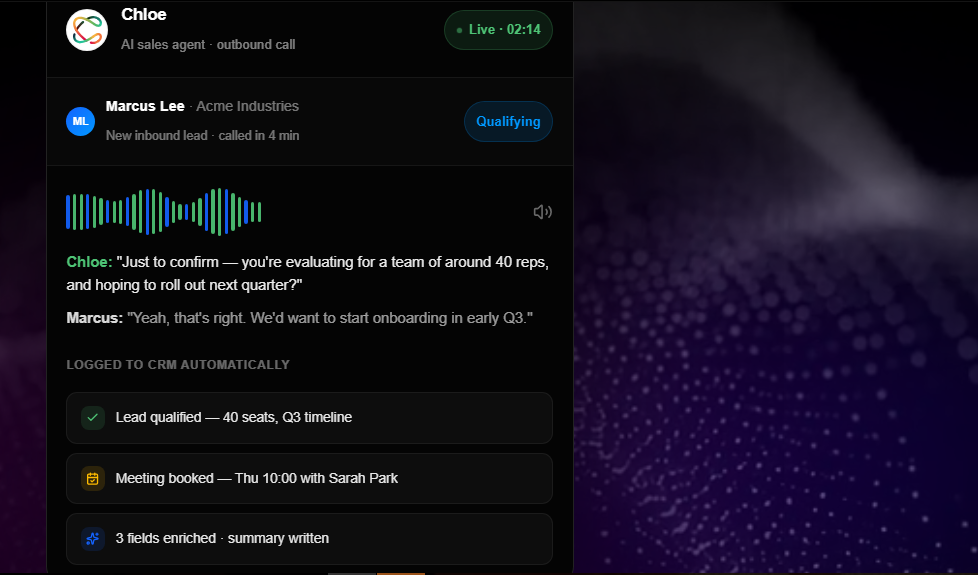Click Chloe's colorful logo avatar
Image resolution: width=978 pixels, height=575 pixels.
click(87, 30)
